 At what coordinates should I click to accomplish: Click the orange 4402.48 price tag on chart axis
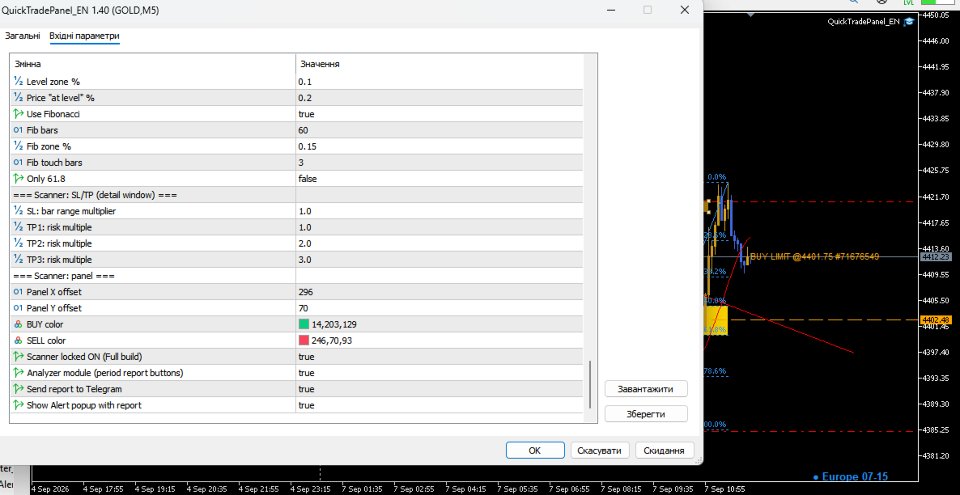click(935, 320)
